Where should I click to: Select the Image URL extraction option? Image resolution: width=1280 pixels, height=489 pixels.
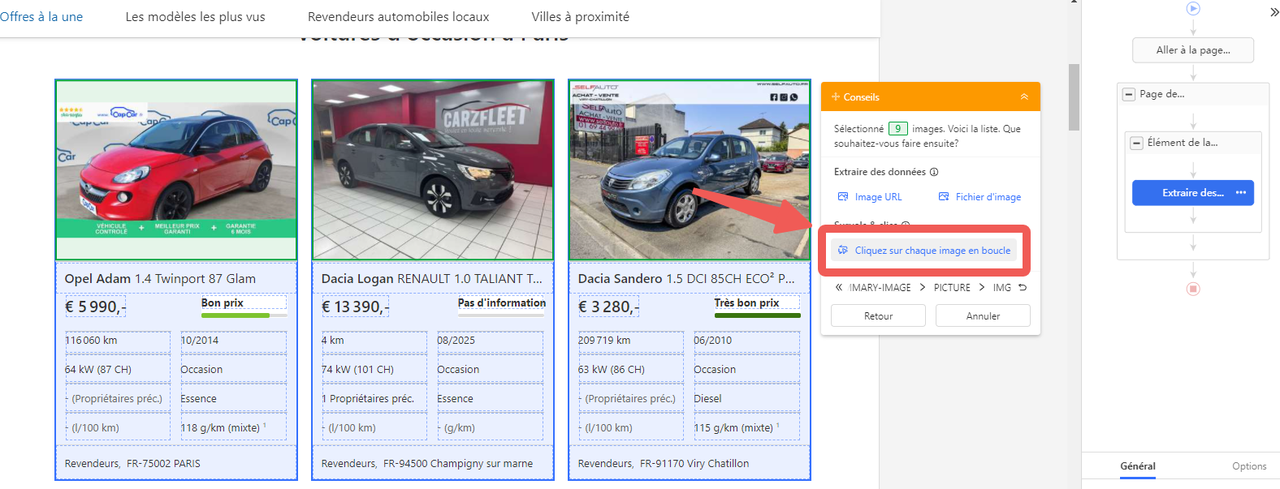tap(869, 197)
